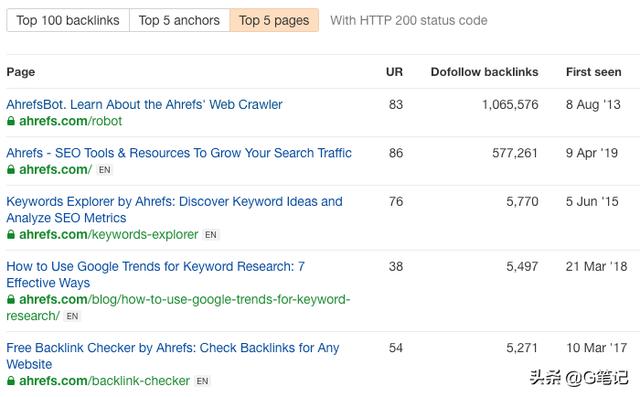The height and width of the screenshot is (397, 640).
Task: Select the Top 5 pages tab
Action: pos(274,20)
